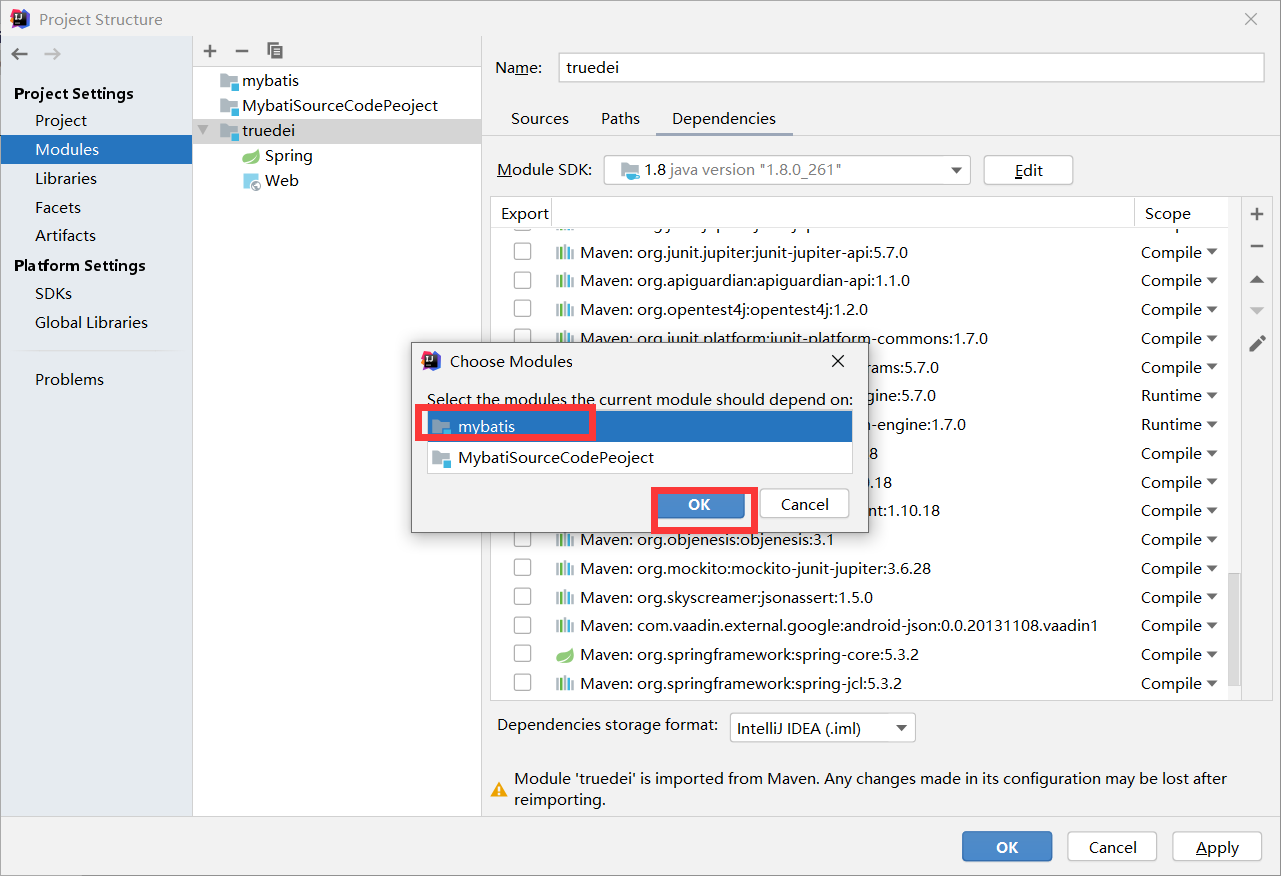Viewport: 1281px width, 876px height.
Task: Click the Apply button
Action: click(1218, 847)
